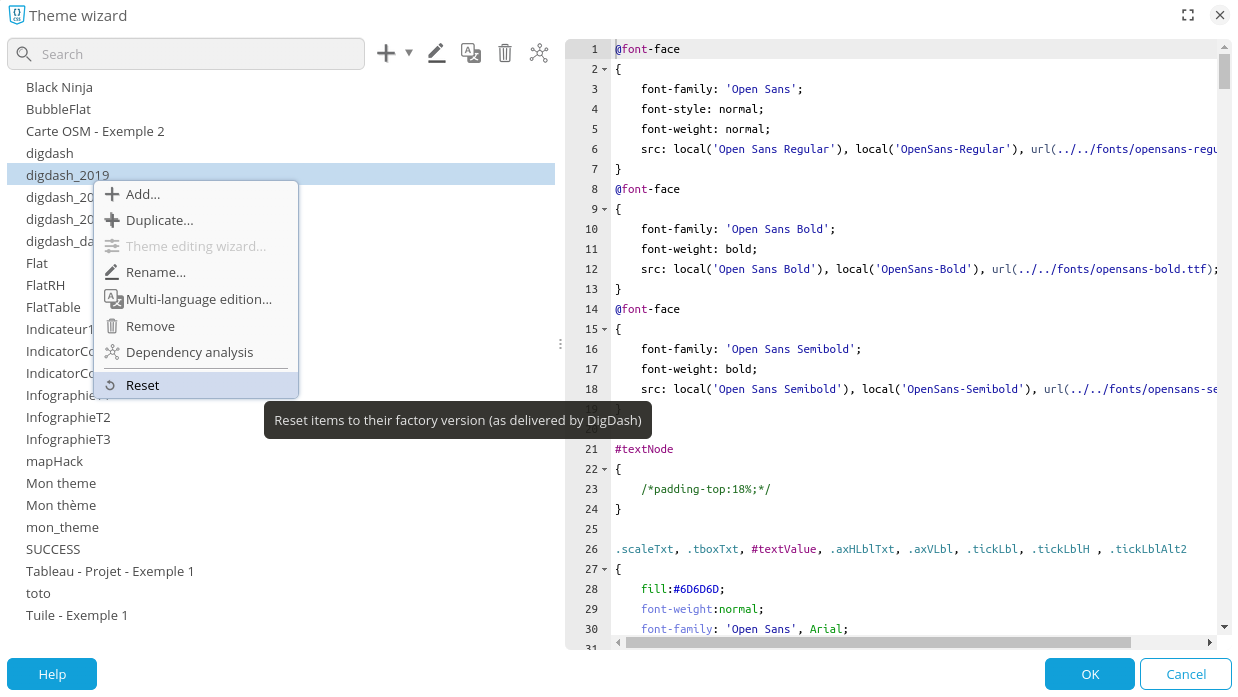
Task: Click the rename pencil icon in toolbar
Action: tap(436, 54)
